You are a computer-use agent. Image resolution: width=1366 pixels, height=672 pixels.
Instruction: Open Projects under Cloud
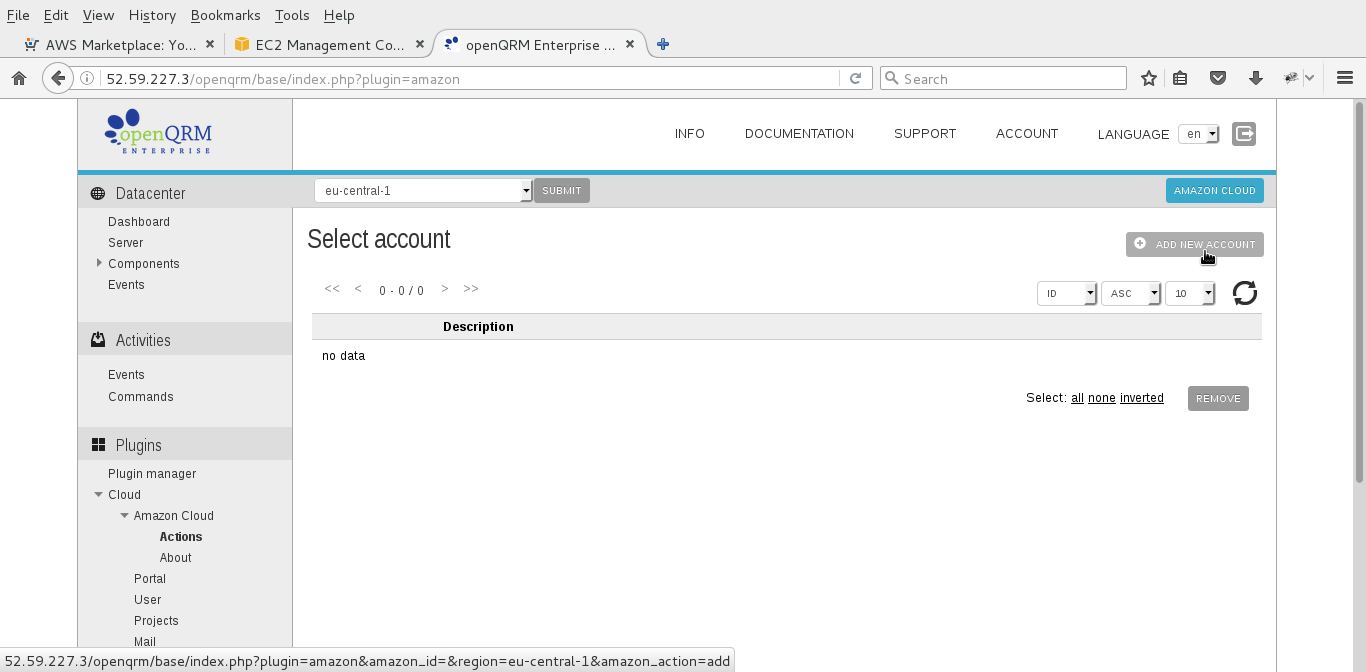point(156,621)
